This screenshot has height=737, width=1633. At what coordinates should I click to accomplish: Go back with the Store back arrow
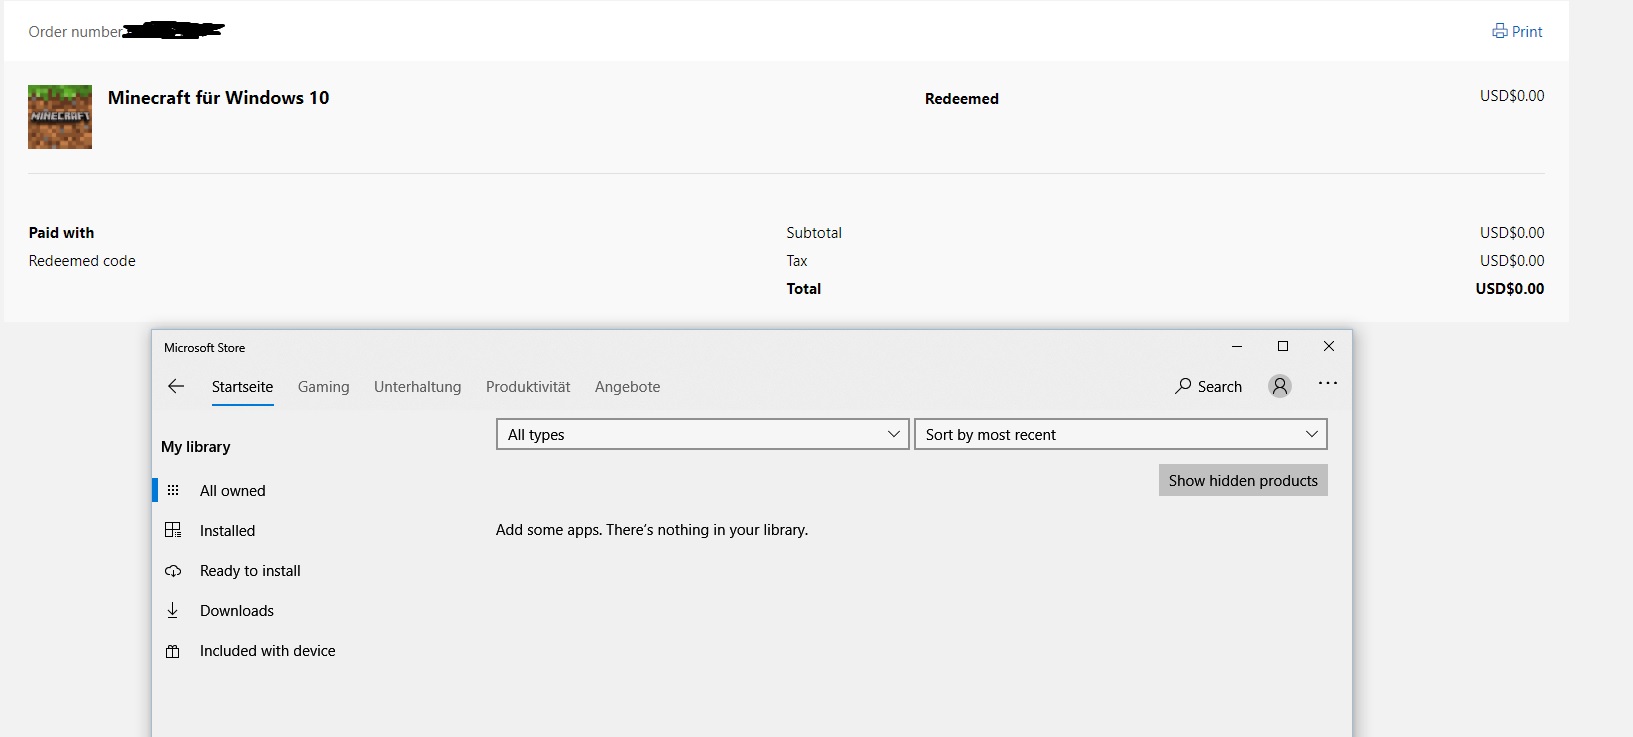[x=176, y=386]
